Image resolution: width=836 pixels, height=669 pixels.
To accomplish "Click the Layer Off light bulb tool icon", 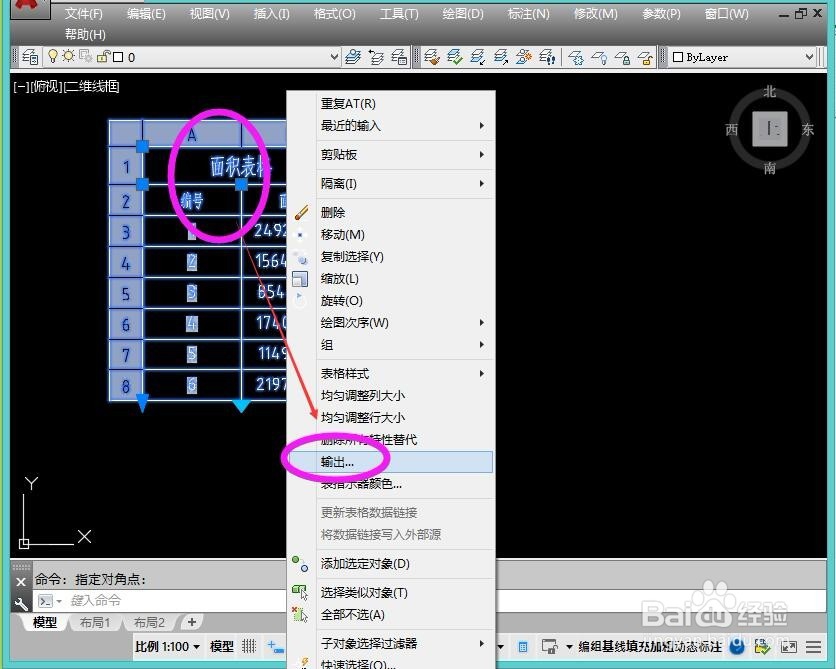I will coord(599,57).
